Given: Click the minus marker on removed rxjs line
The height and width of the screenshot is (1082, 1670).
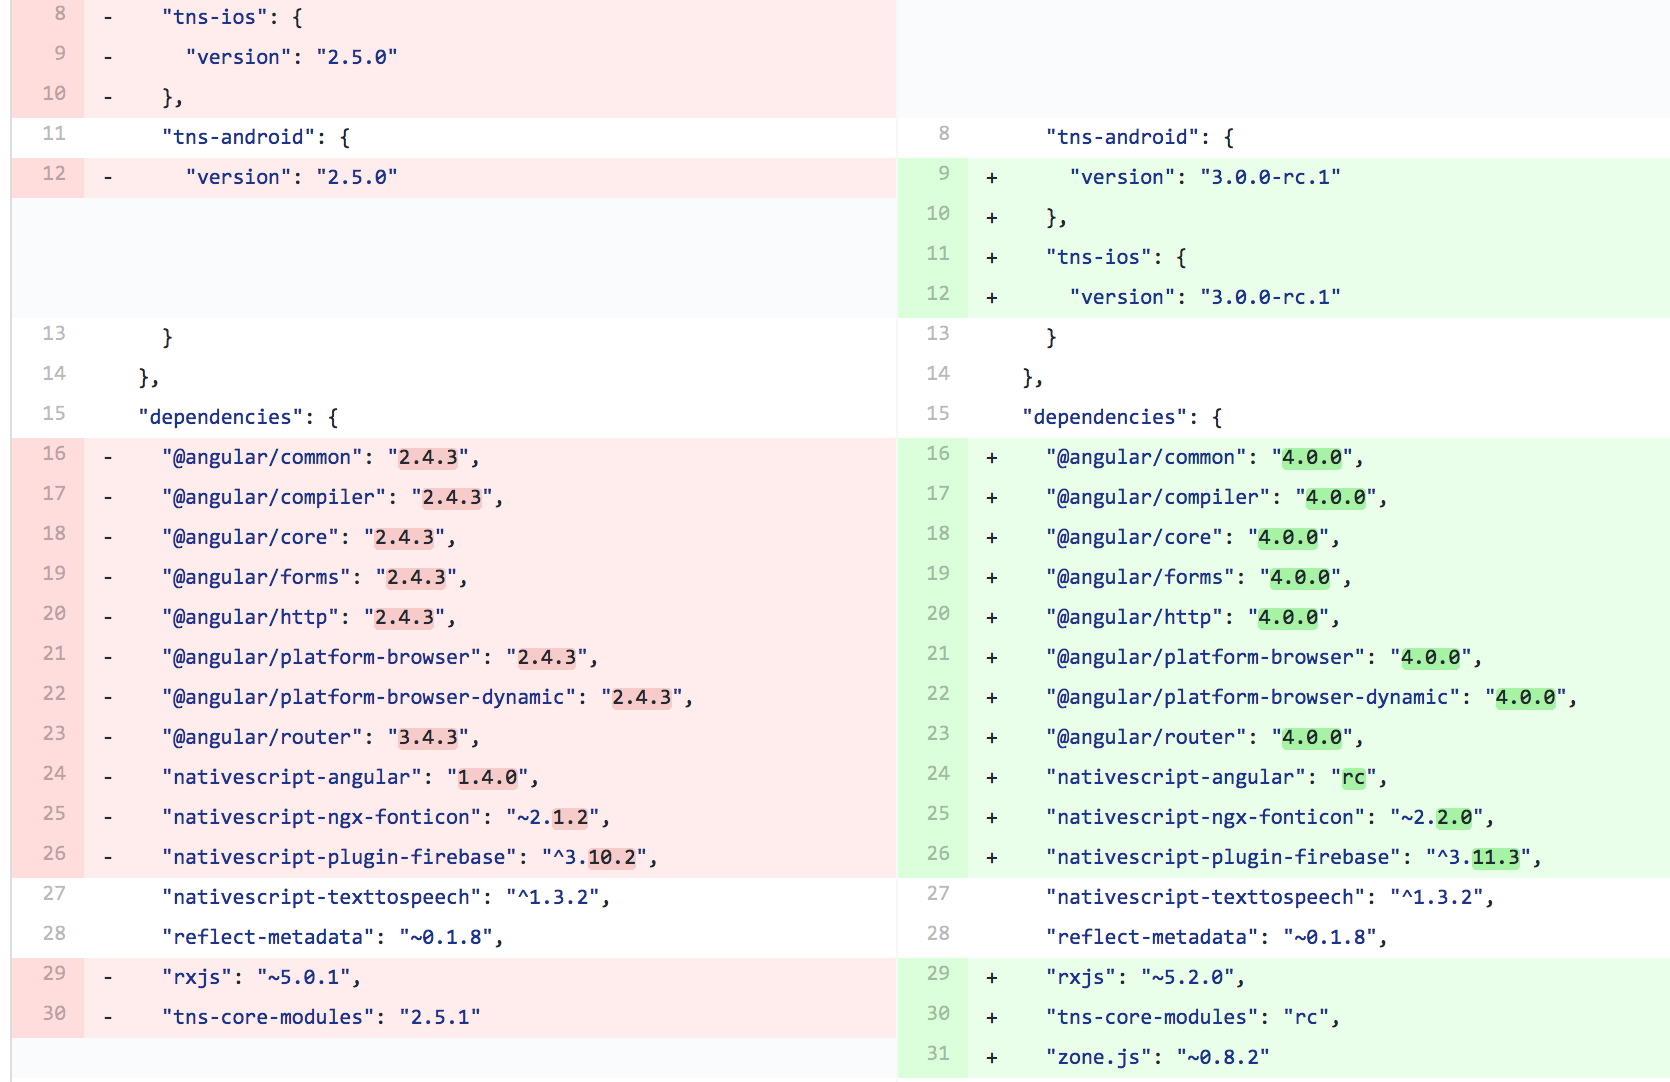Looking at the screenshot, I should [x=108, y=978].
